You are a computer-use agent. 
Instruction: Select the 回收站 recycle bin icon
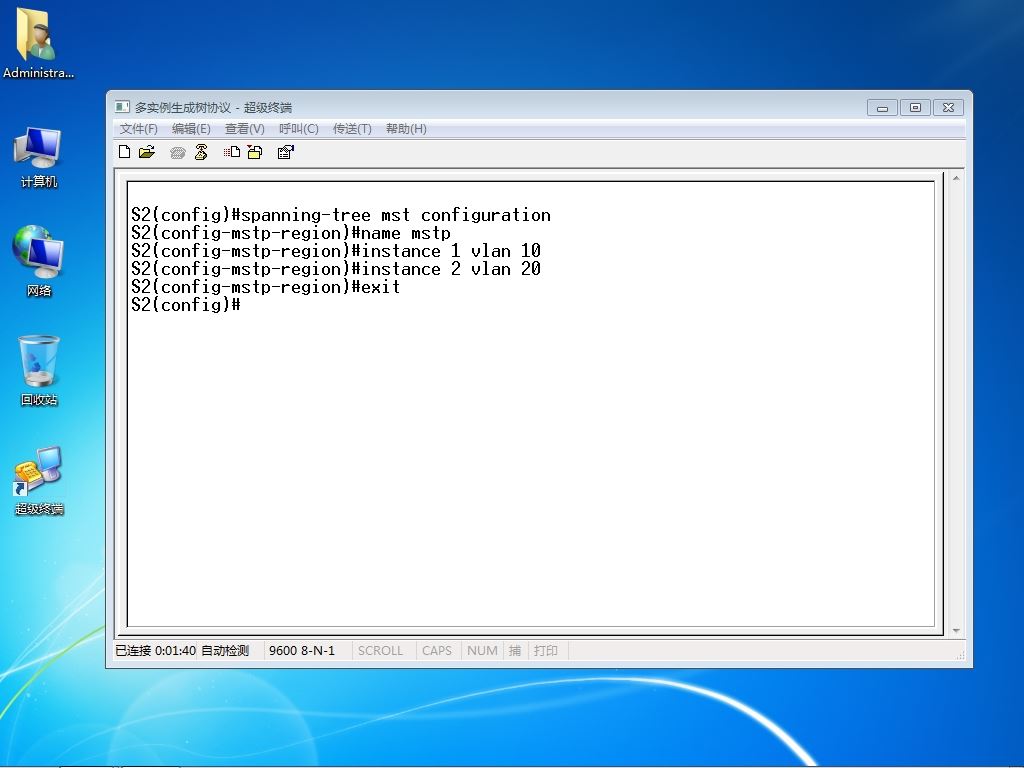point(38,371)
